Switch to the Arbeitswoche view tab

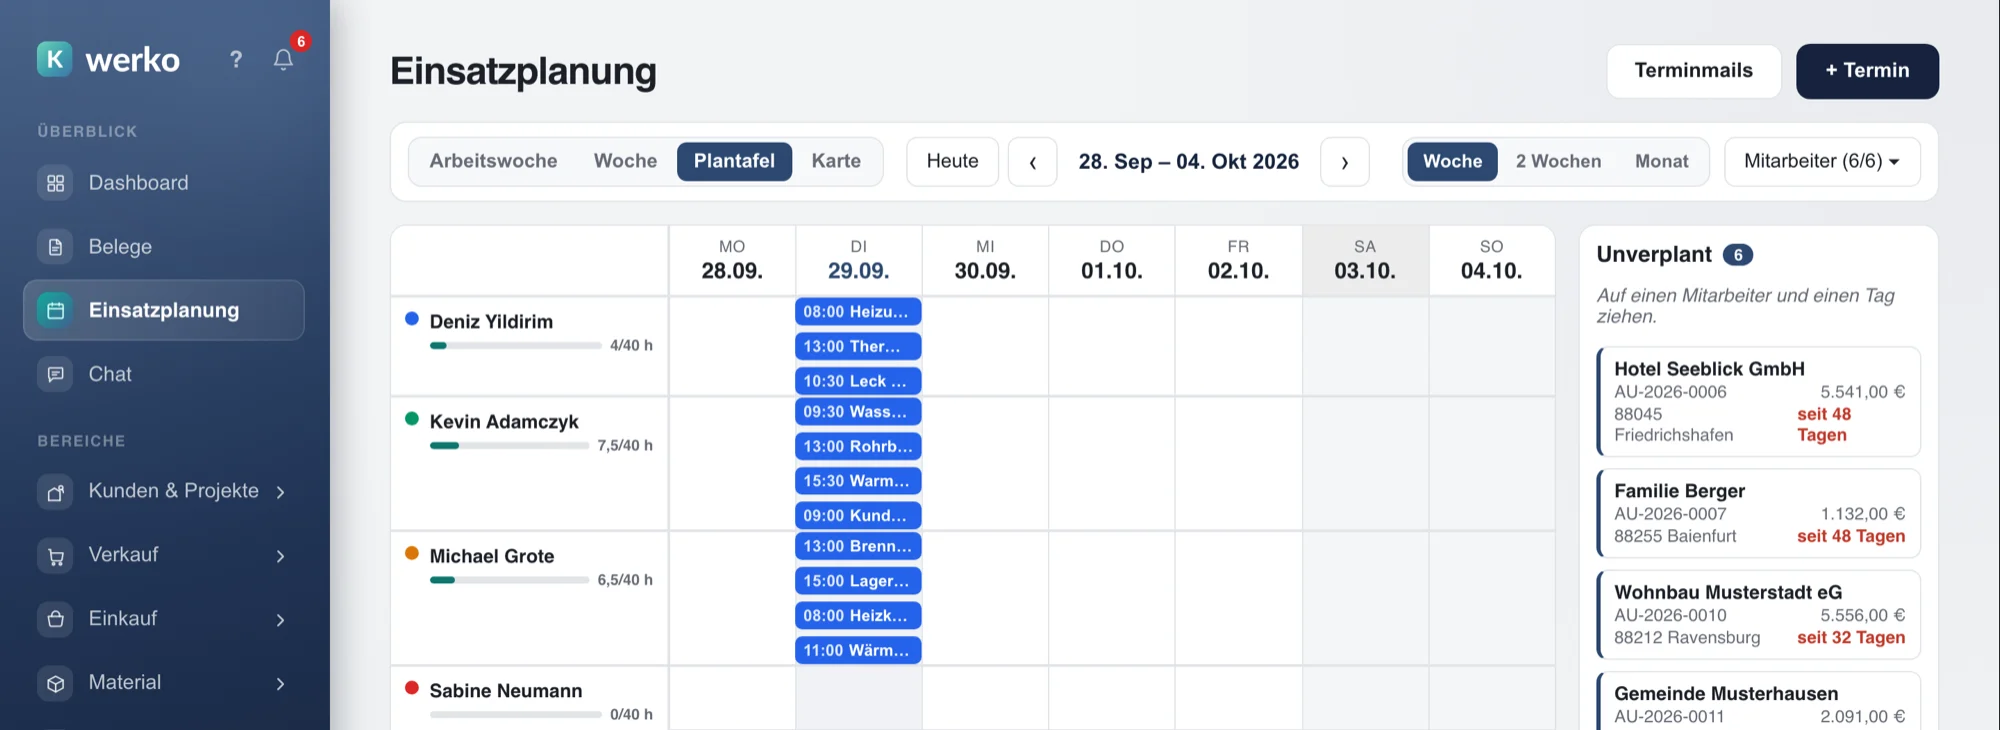pyautogui.click(x=493, y=162)
